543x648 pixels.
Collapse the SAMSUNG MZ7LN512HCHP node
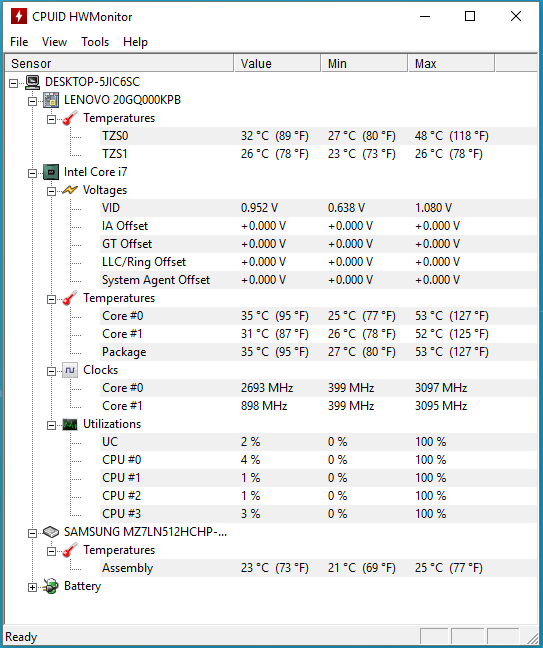point(32,534)
